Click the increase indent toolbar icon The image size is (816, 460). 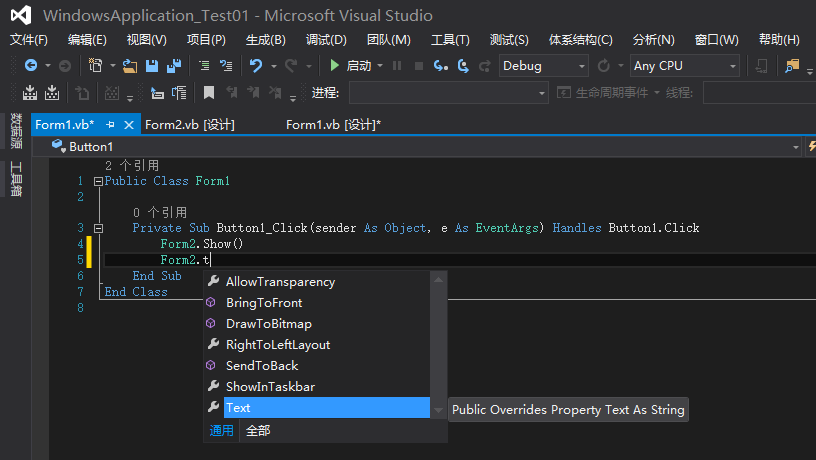click(x=179, y=93)
